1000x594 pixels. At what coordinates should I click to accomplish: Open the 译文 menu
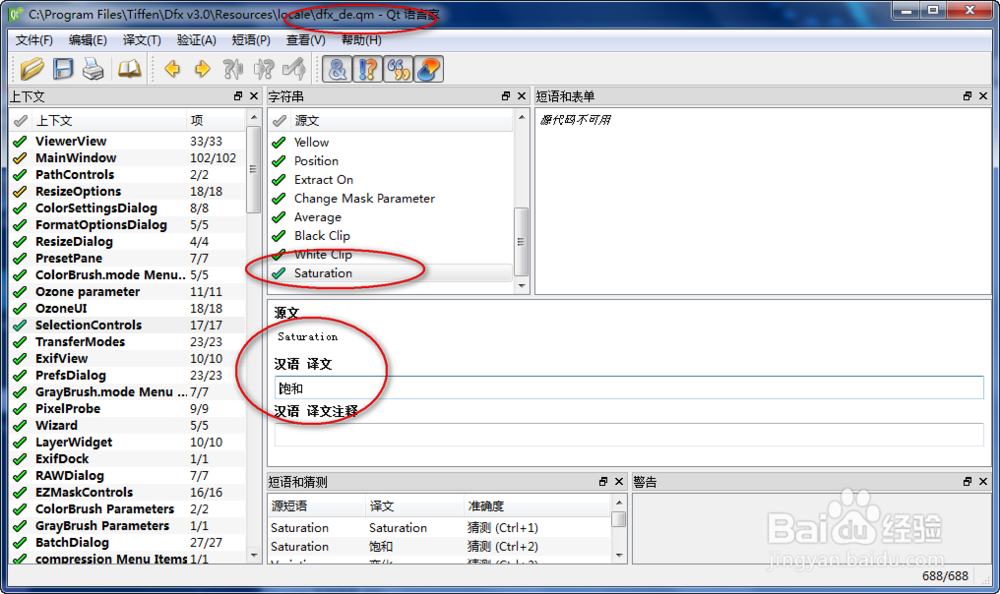pos(140,38)
